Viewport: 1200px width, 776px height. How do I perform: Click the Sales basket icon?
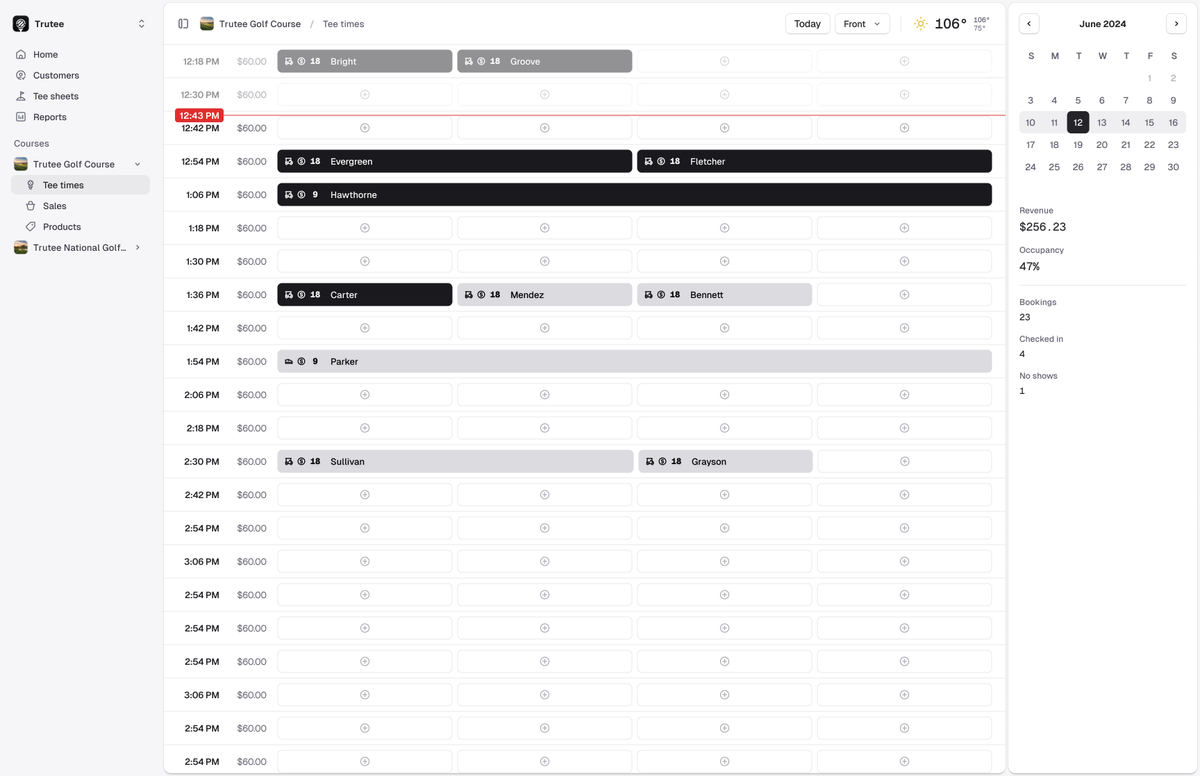[x=31, y=206]
